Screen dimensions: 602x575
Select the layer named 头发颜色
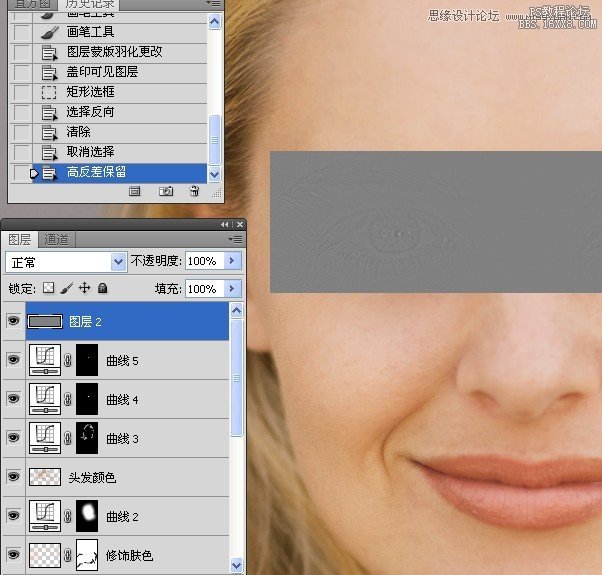coord(127,477)
